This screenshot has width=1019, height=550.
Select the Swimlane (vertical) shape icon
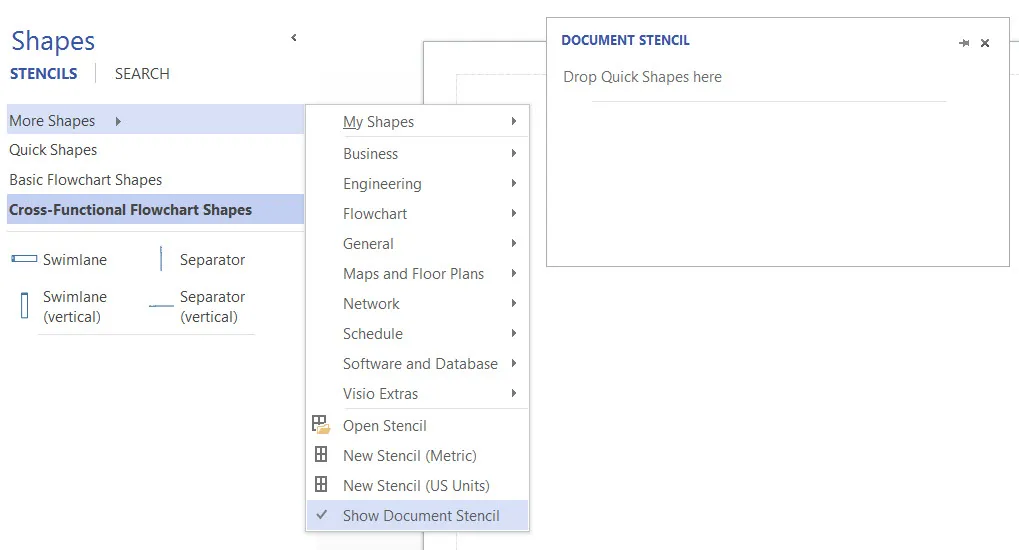pos(25,306)
